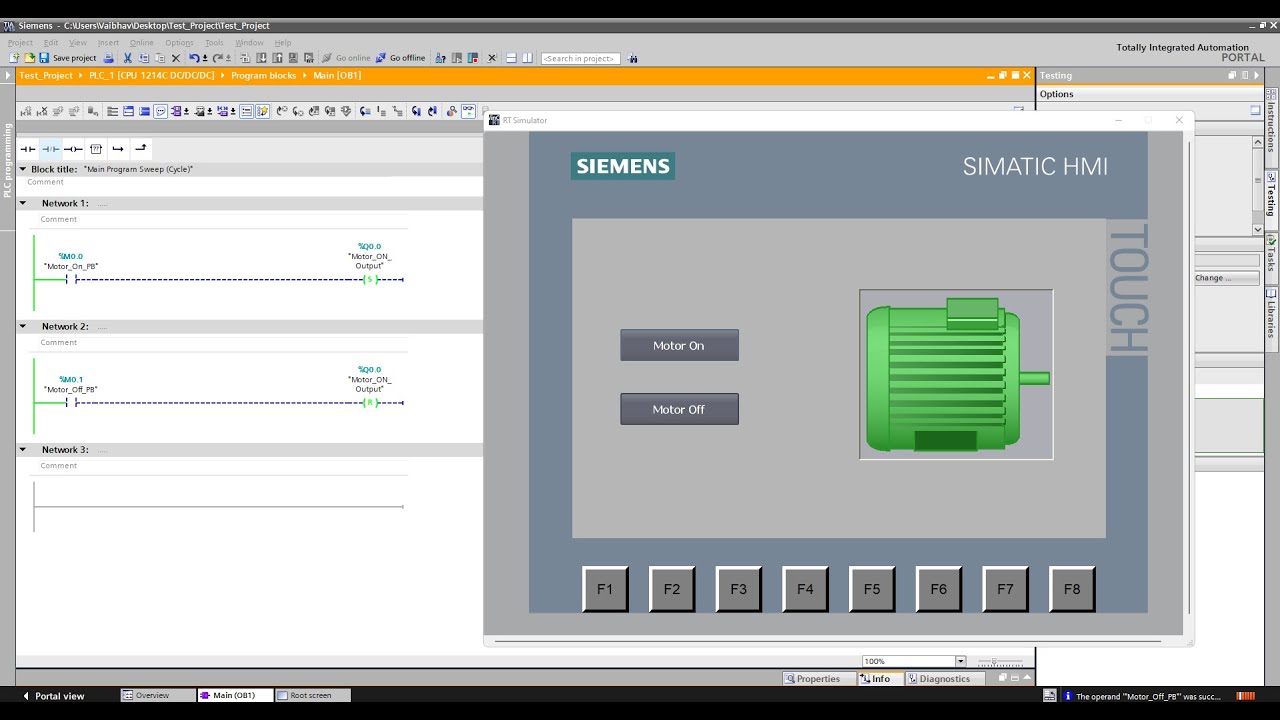Open the Help menu

(x=283, y=43)
